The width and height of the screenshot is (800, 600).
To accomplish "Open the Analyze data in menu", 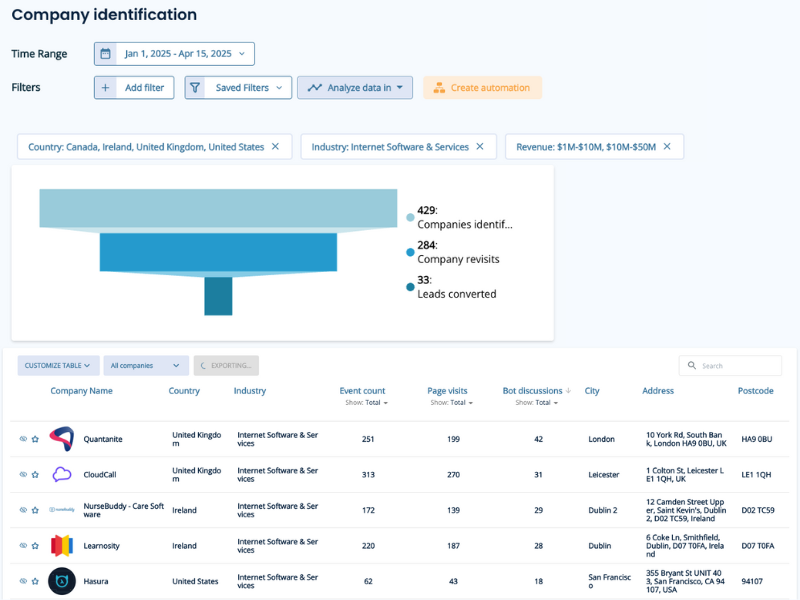I will 355,87.
